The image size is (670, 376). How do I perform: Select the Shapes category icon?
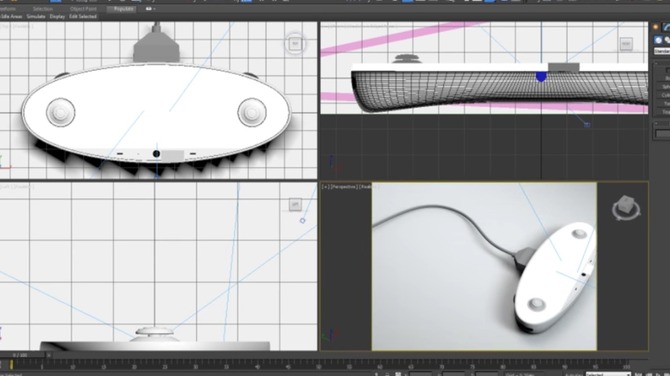(x=667, y=40)
